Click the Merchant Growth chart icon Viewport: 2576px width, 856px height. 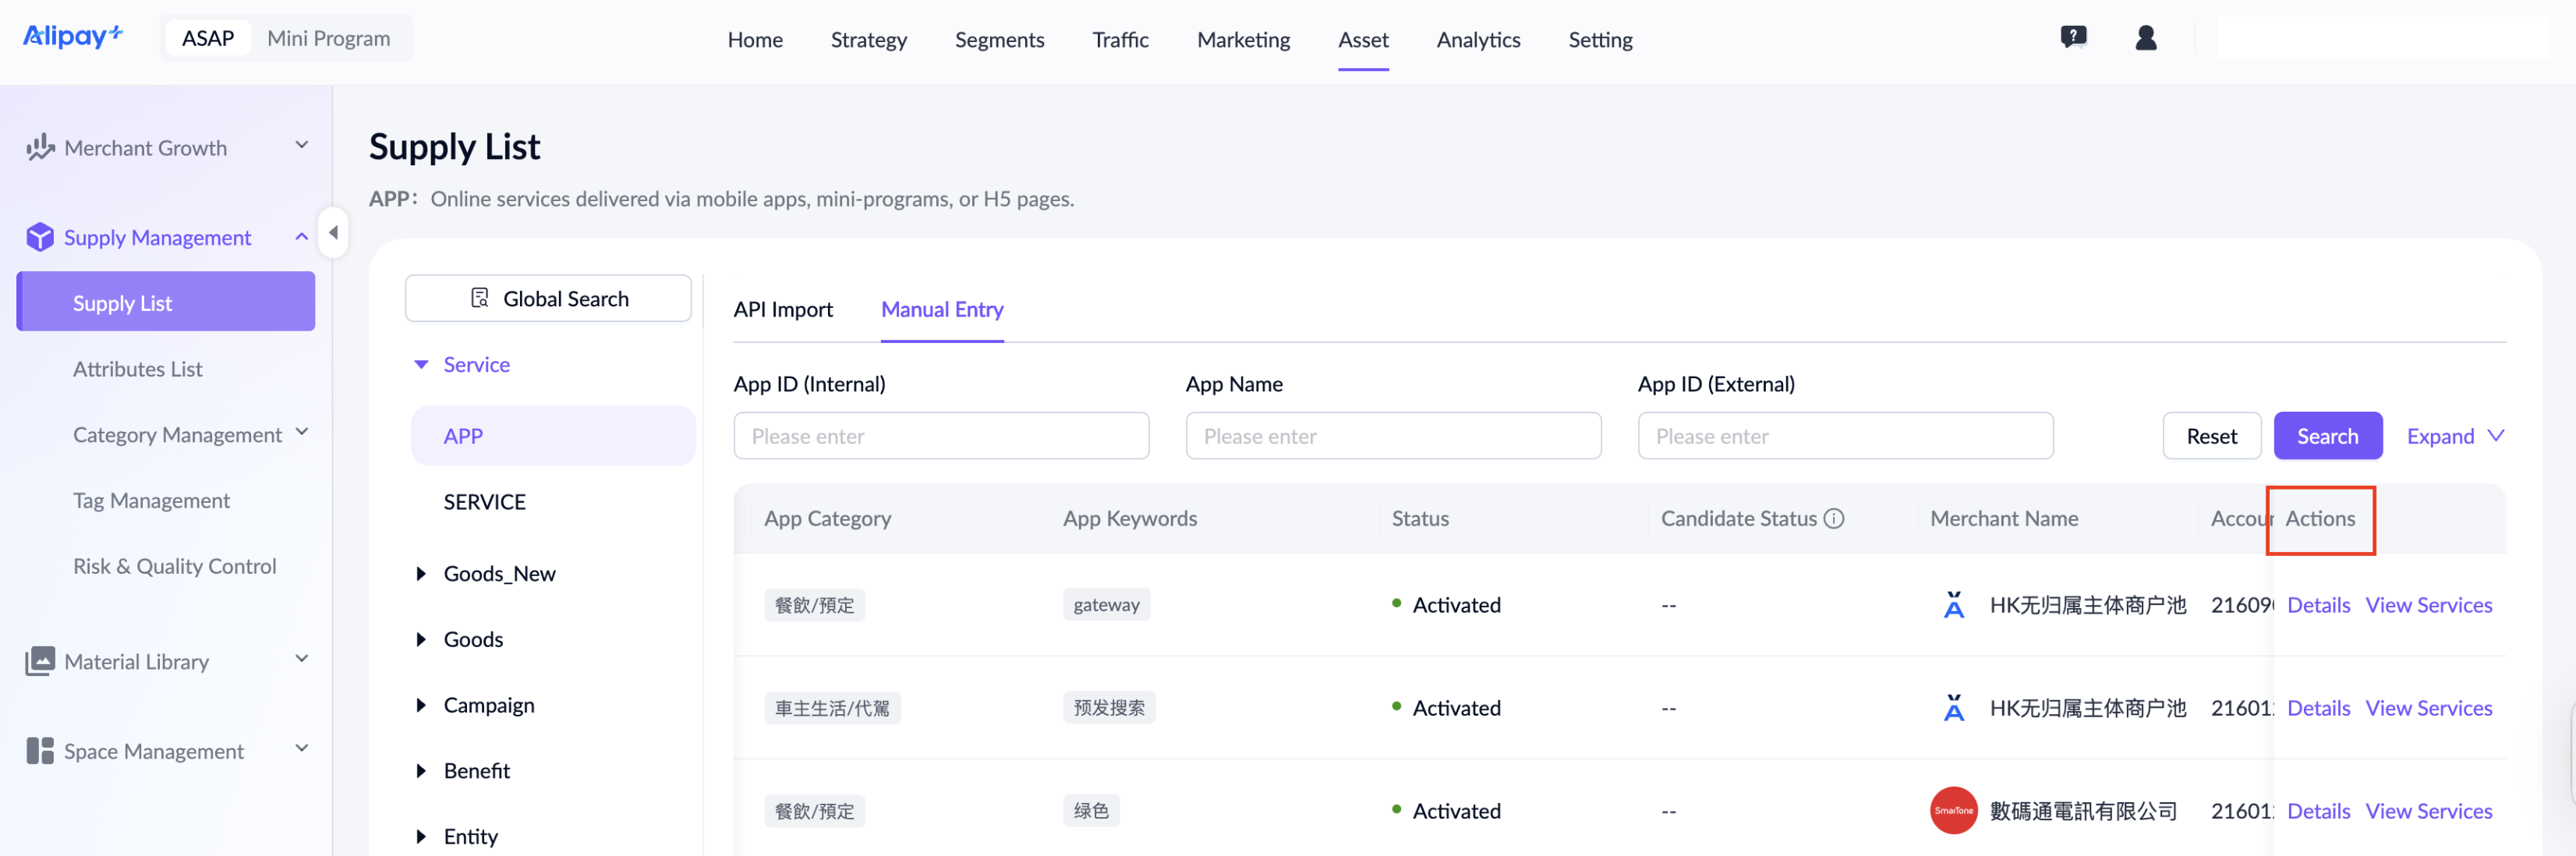coord(40,148)
